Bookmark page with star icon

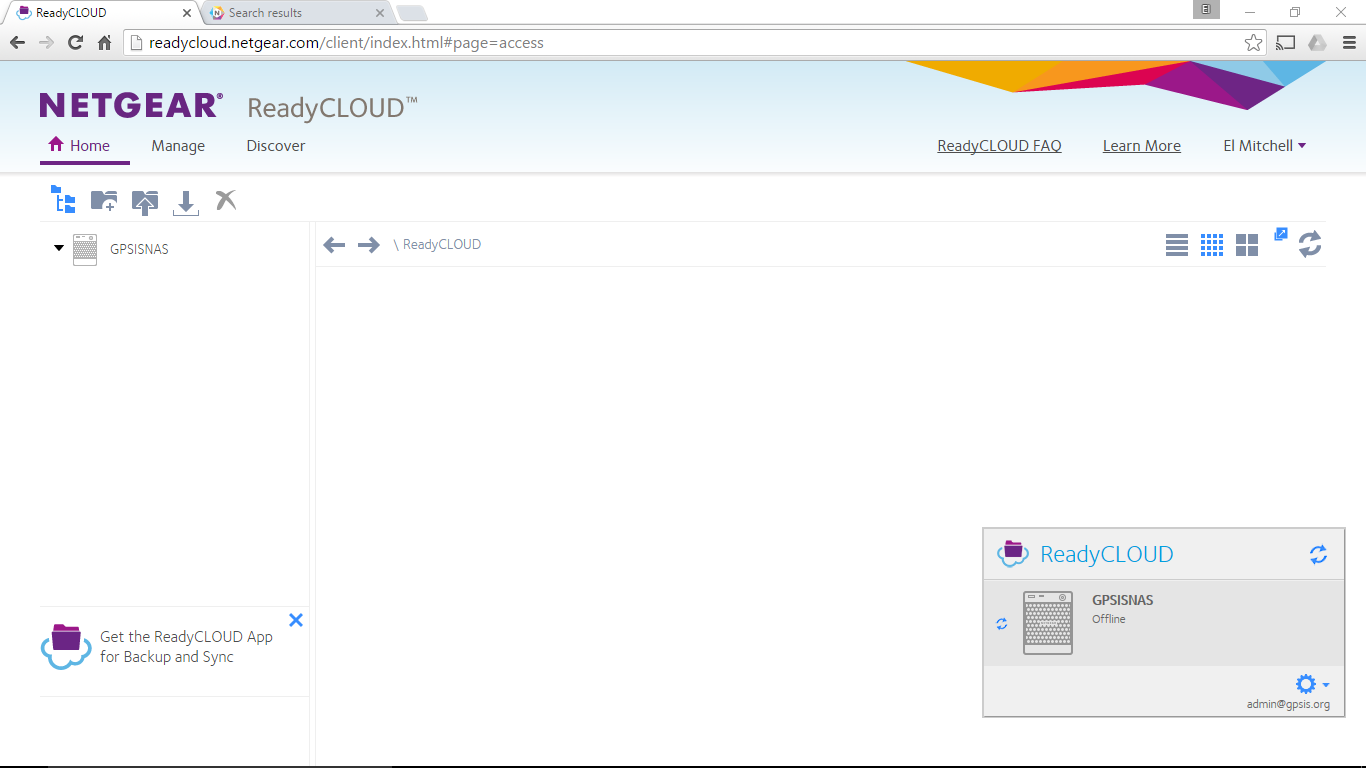click(1253, 43)
